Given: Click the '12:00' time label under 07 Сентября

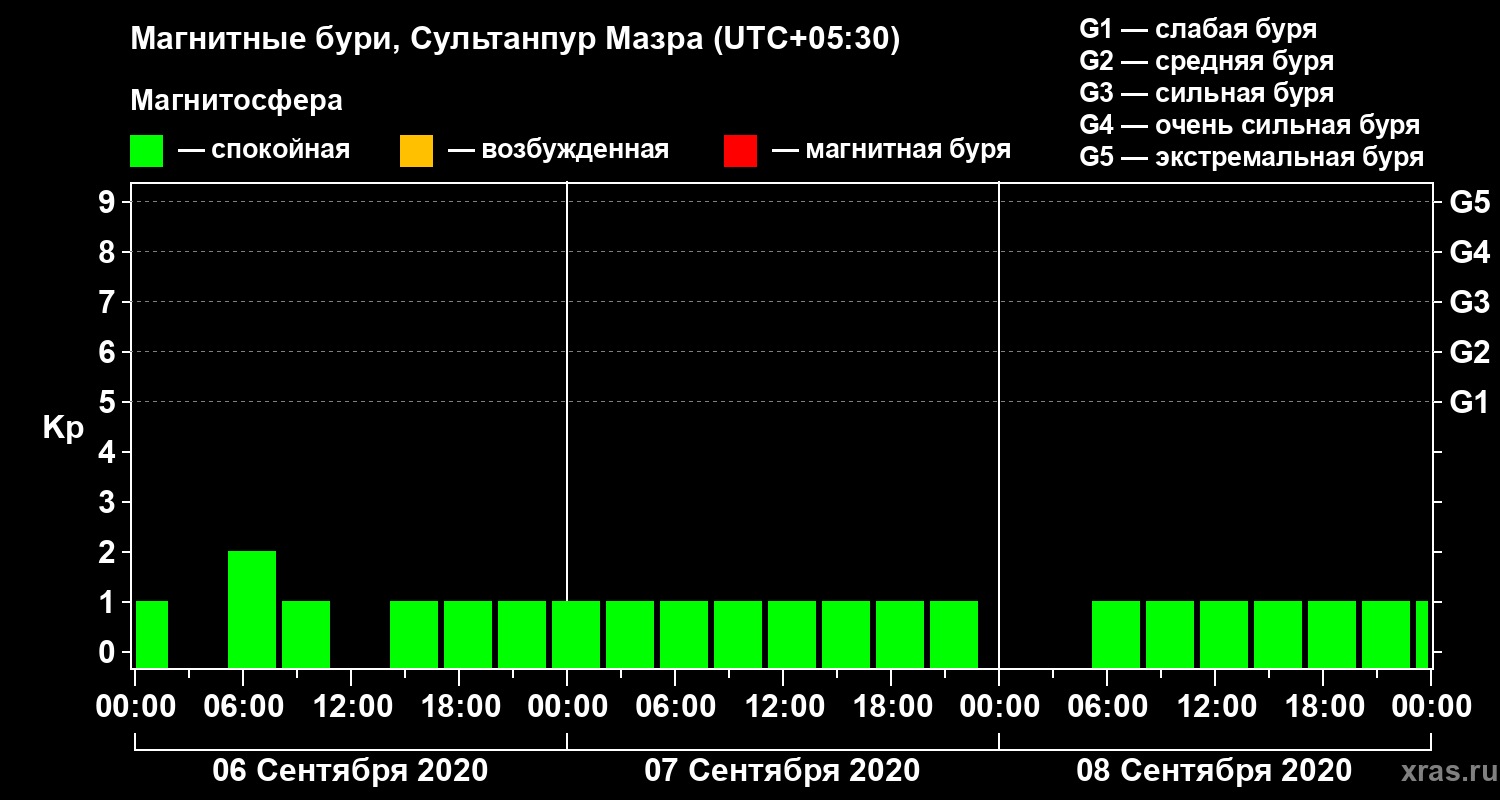Looking at the screenshot, I should [783, 707].
